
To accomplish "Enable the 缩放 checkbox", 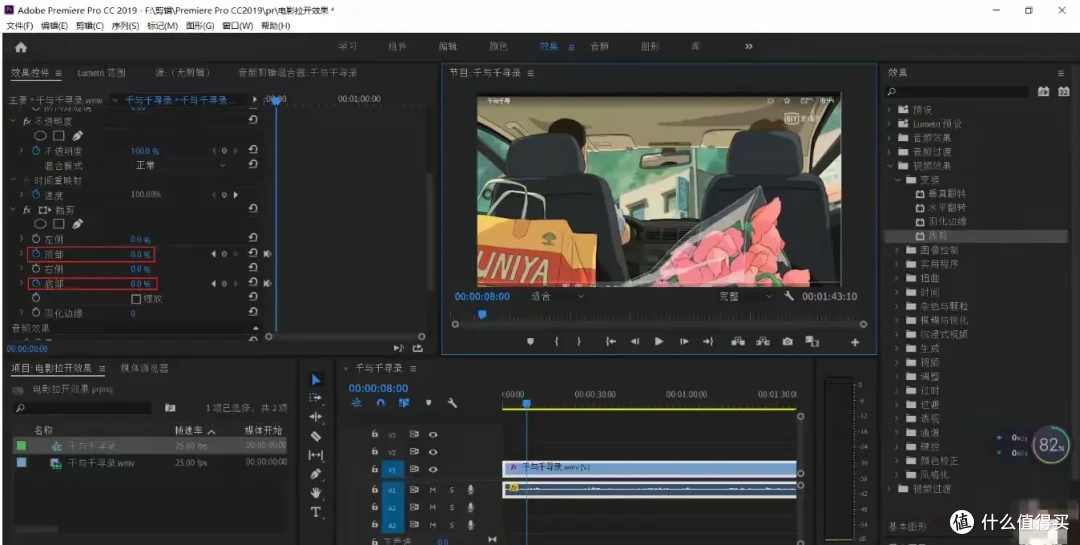I will point(136,299).
